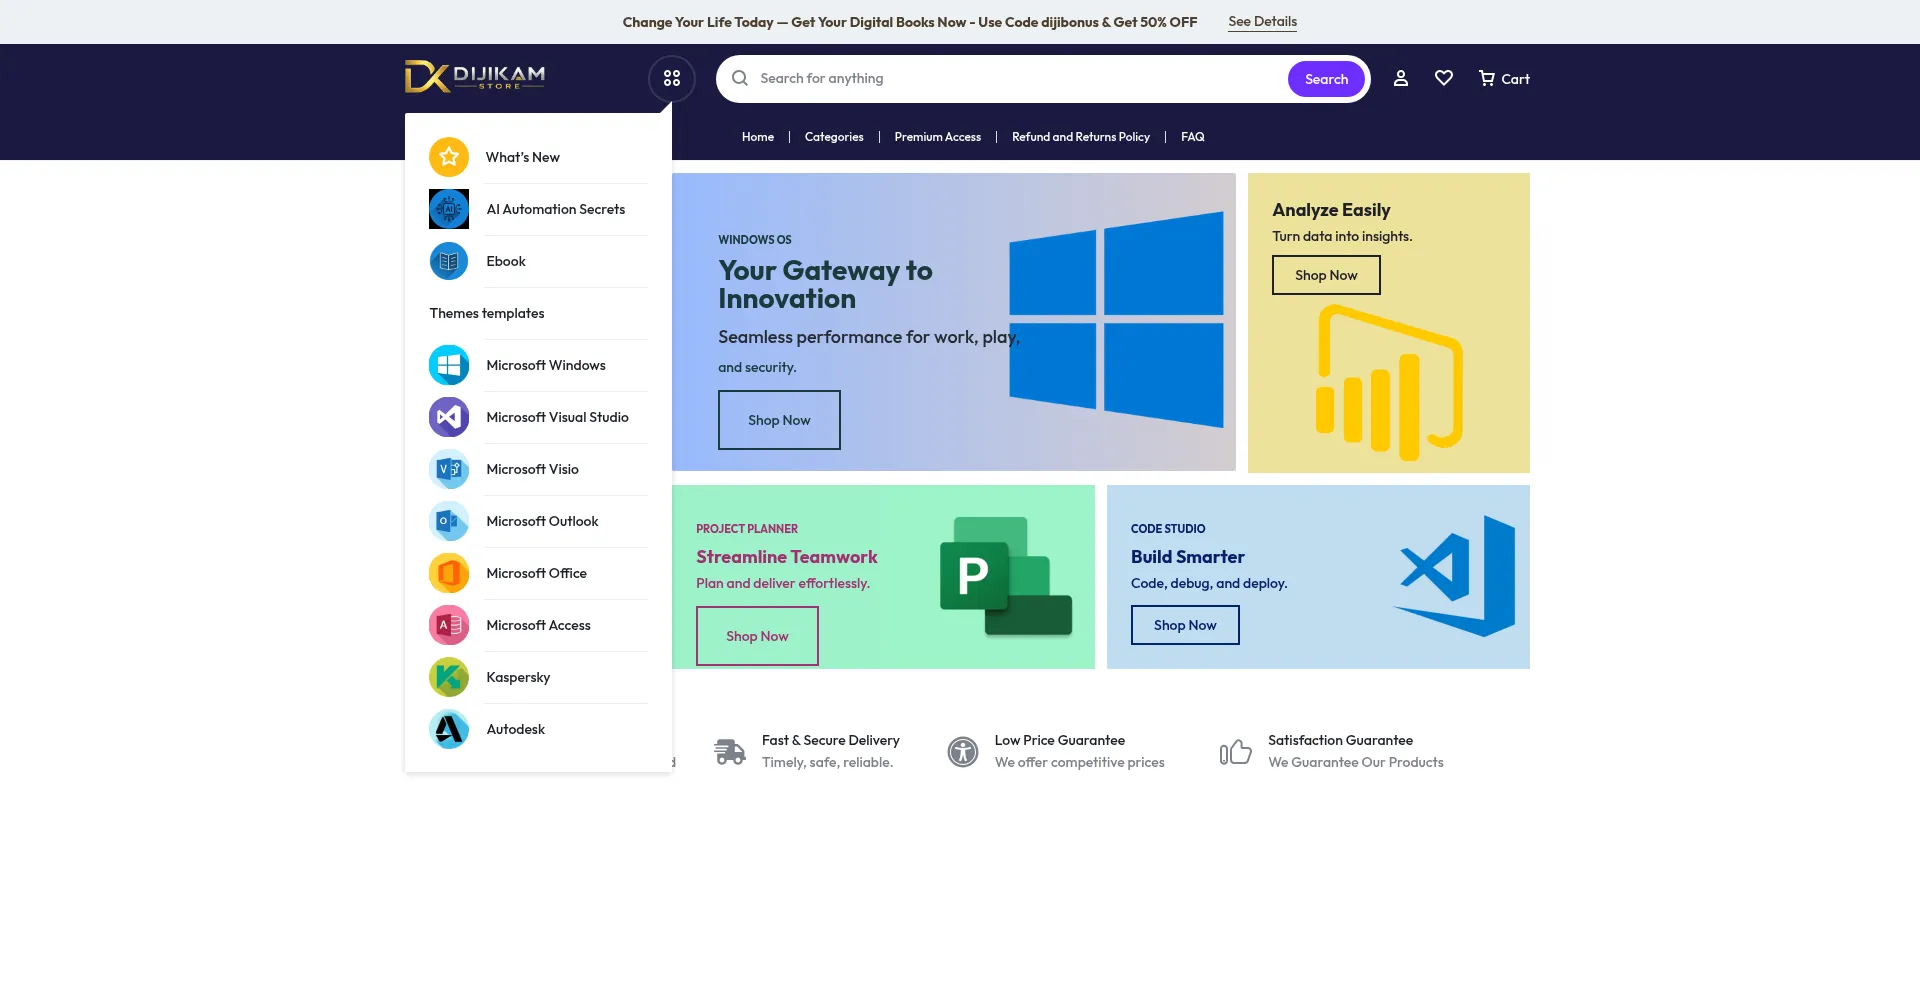Viewport: 1920px width, 993px height.
Task: Click the Low Price Guarantee text
Action: coord(1060,740)
